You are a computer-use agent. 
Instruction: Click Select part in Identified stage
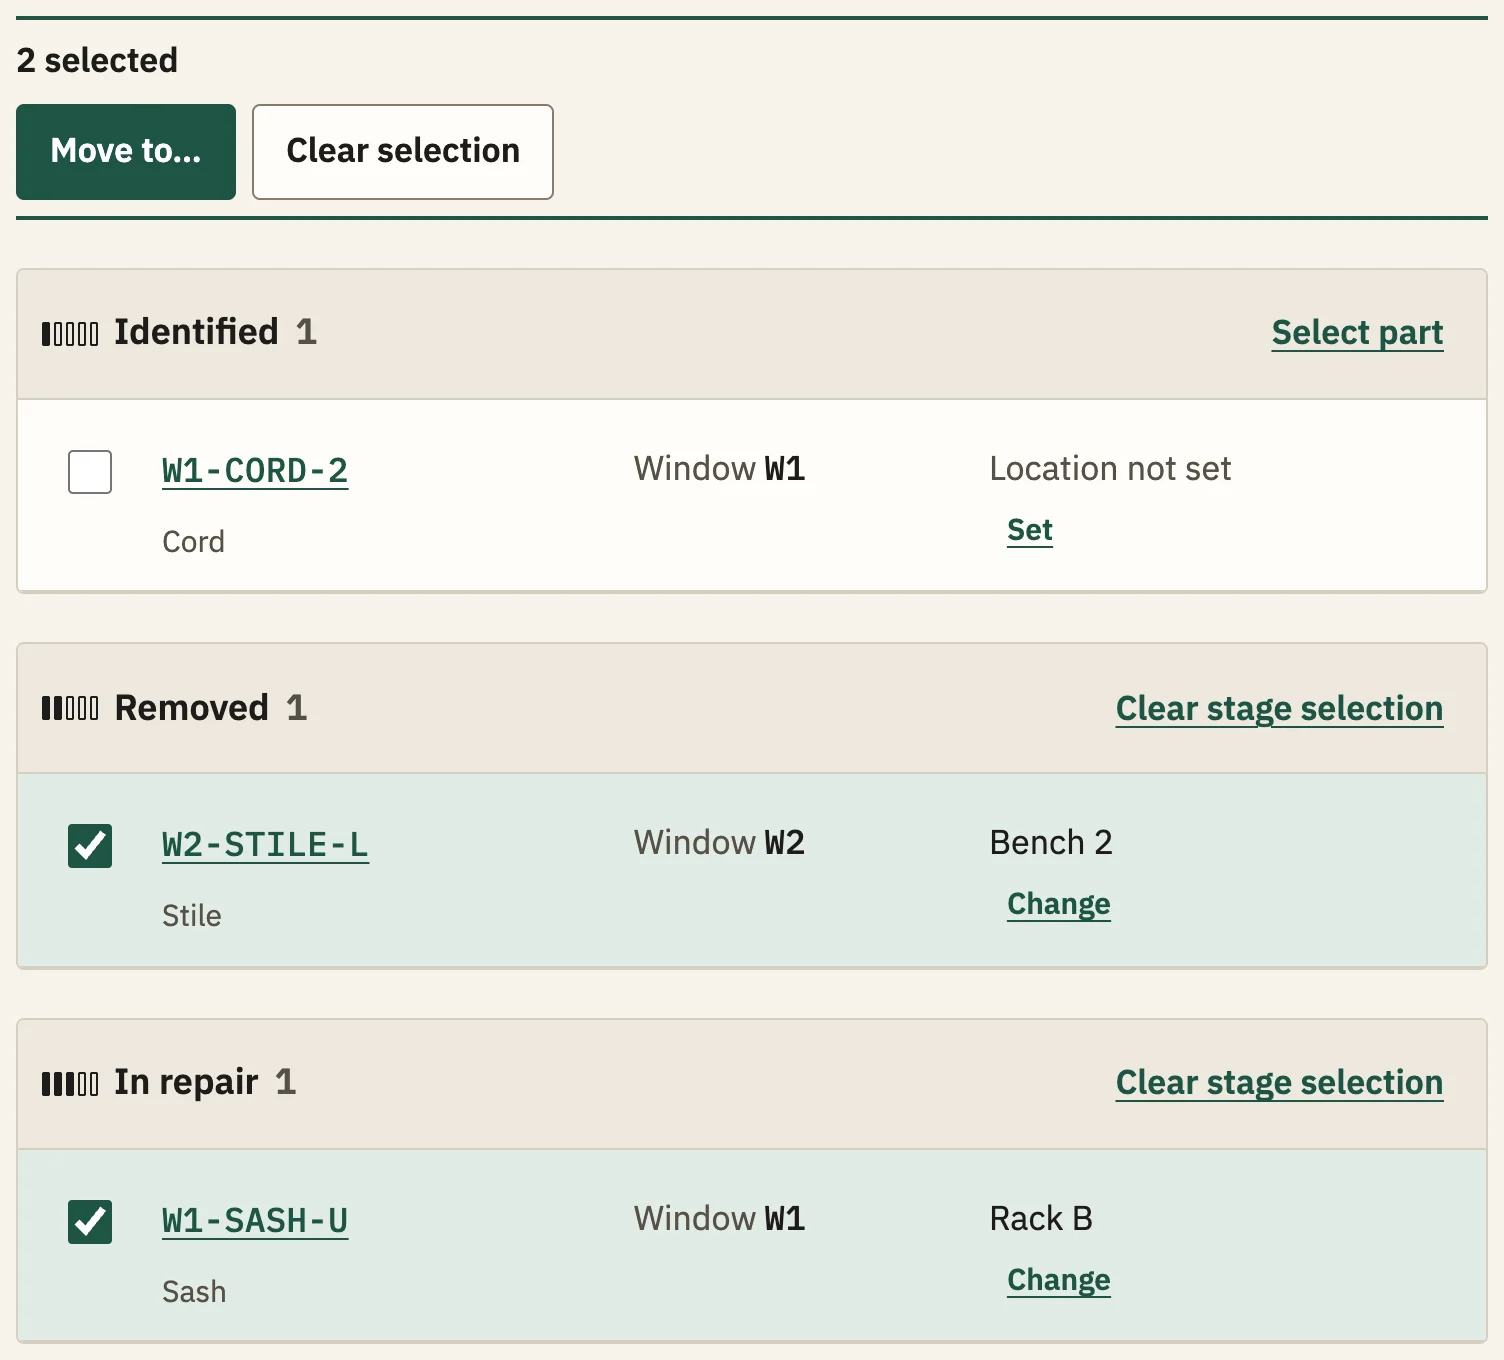1357,333
